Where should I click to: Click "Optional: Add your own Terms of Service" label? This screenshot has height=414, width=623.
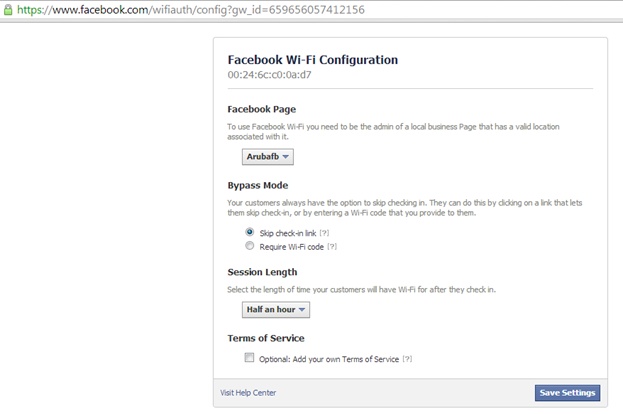pyautogui.click(x=329, y=359)
